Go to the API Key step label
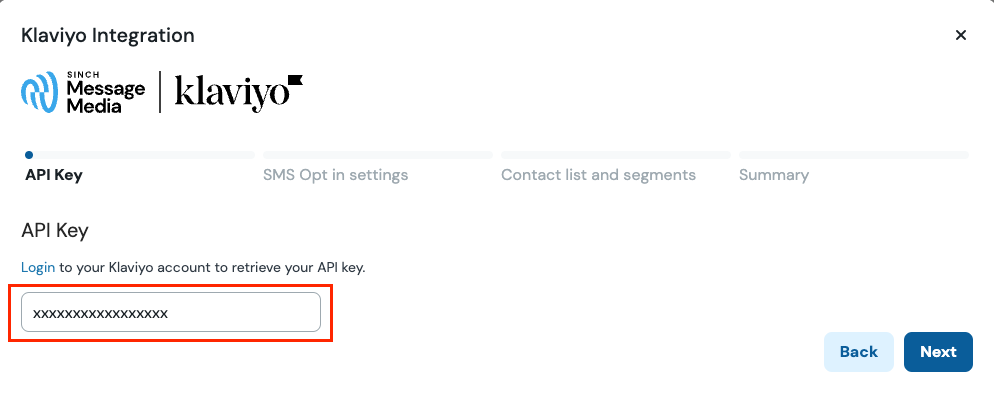 click(x=54, y=175)
